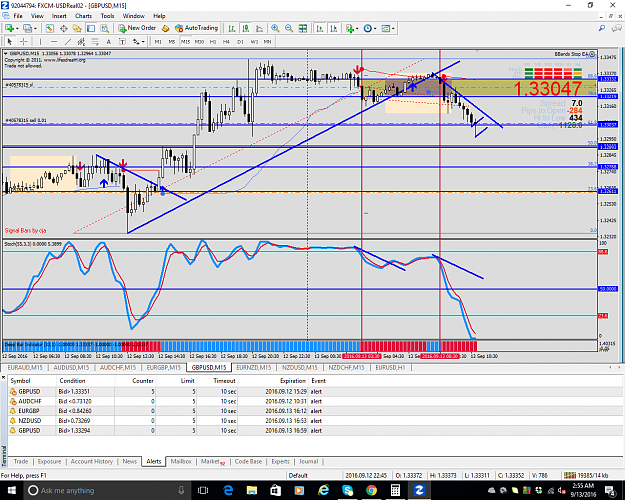
Task: Switch timeframe to H1
Action: point(213,41)
